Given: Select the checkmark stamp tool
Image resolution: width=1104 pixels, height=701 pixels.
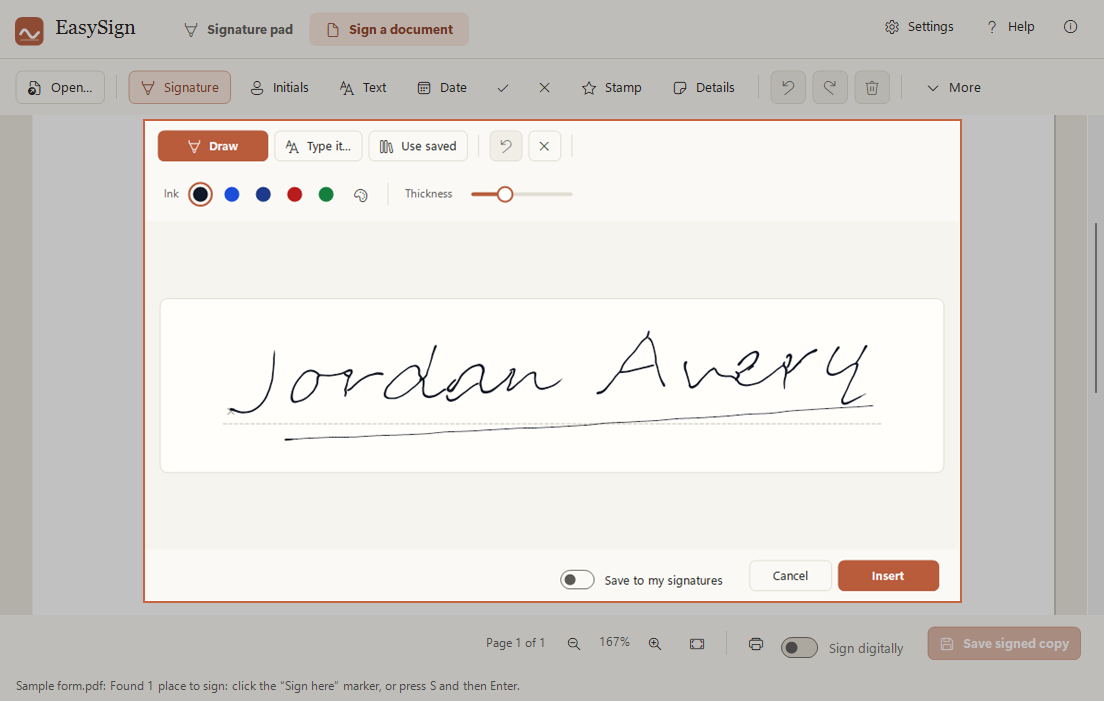Looking at the screenshot, I should (503, 88).
